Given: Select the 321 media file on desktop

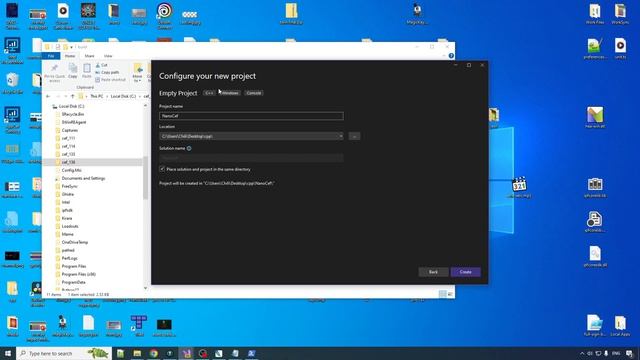Looking at the screenshot, I should (519, 188).
